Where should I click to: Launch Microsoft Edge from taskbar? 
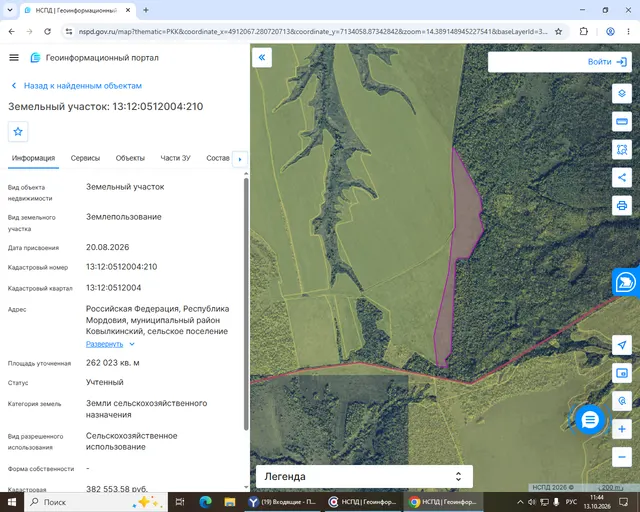[x=205, y=502]
